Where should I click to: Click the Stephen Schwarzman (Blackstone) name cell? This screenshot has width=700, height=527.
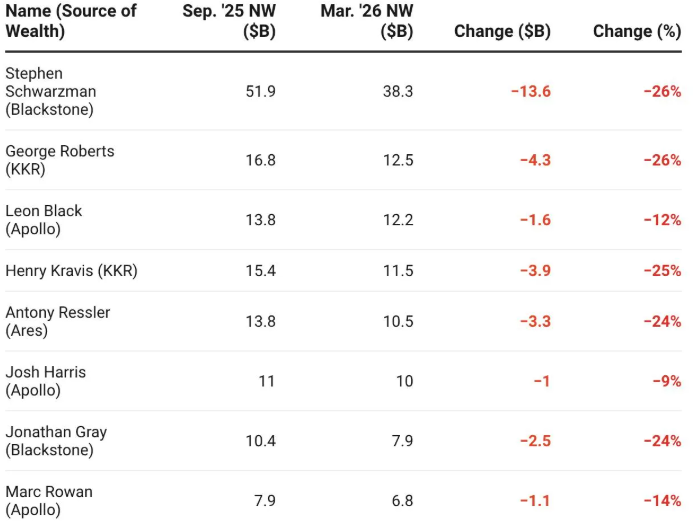[51, 91]
